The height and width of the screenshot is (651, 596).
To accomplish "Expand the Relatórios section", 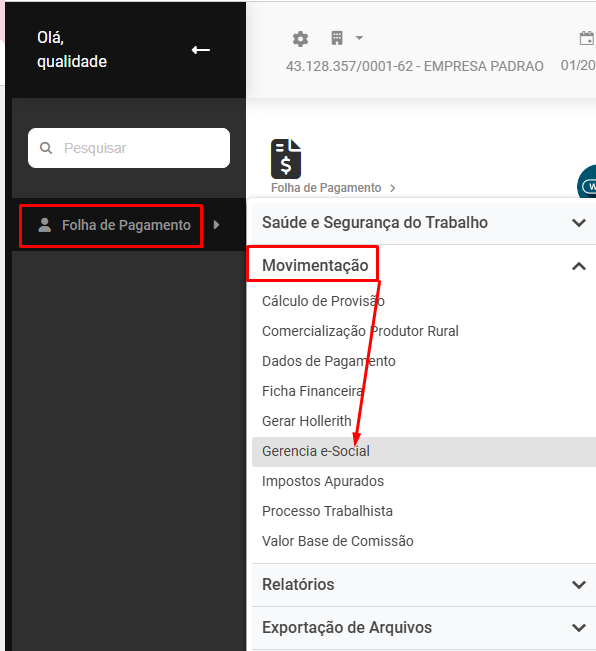I will tap(424, 585).
